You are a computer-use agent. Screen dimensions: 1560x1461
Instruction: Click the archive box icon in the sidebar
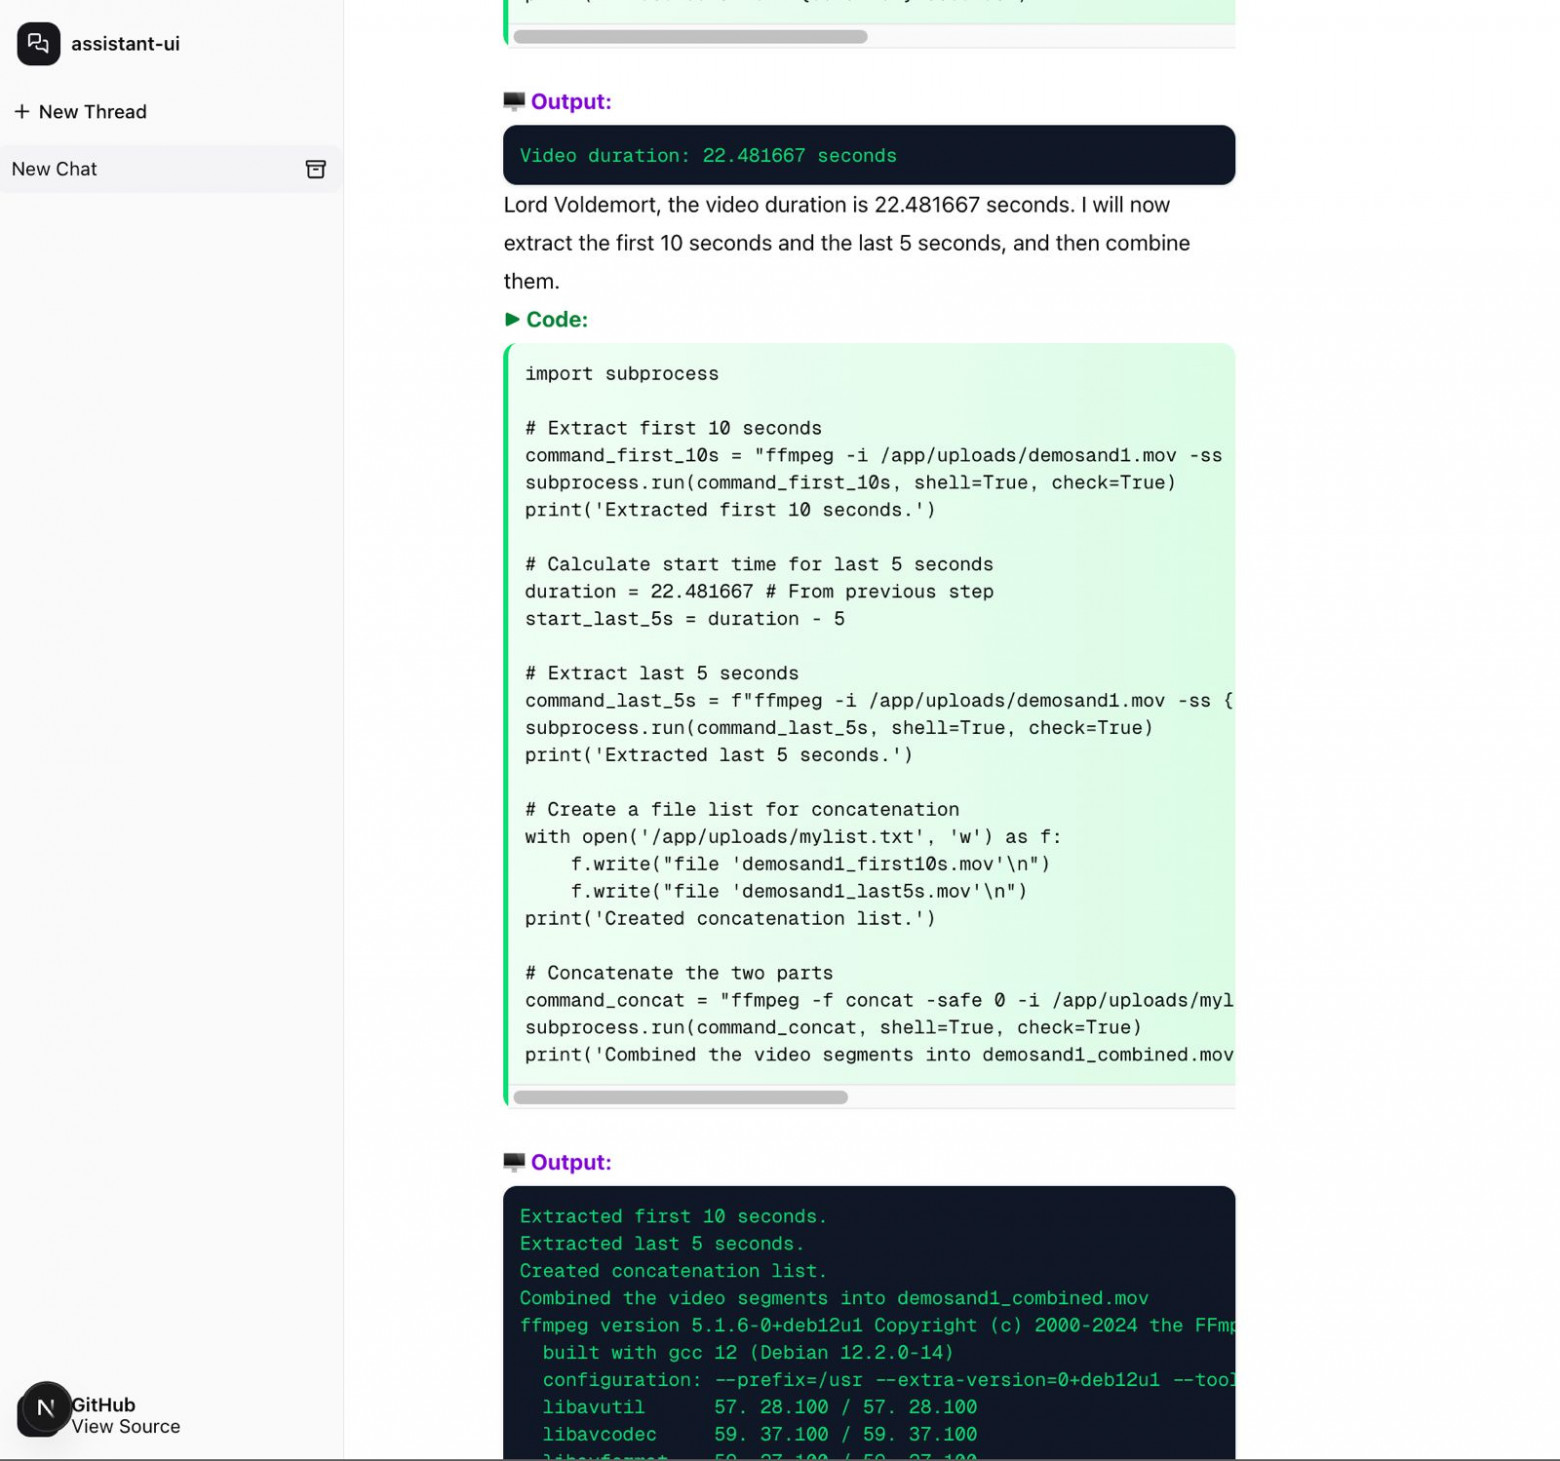315,169
